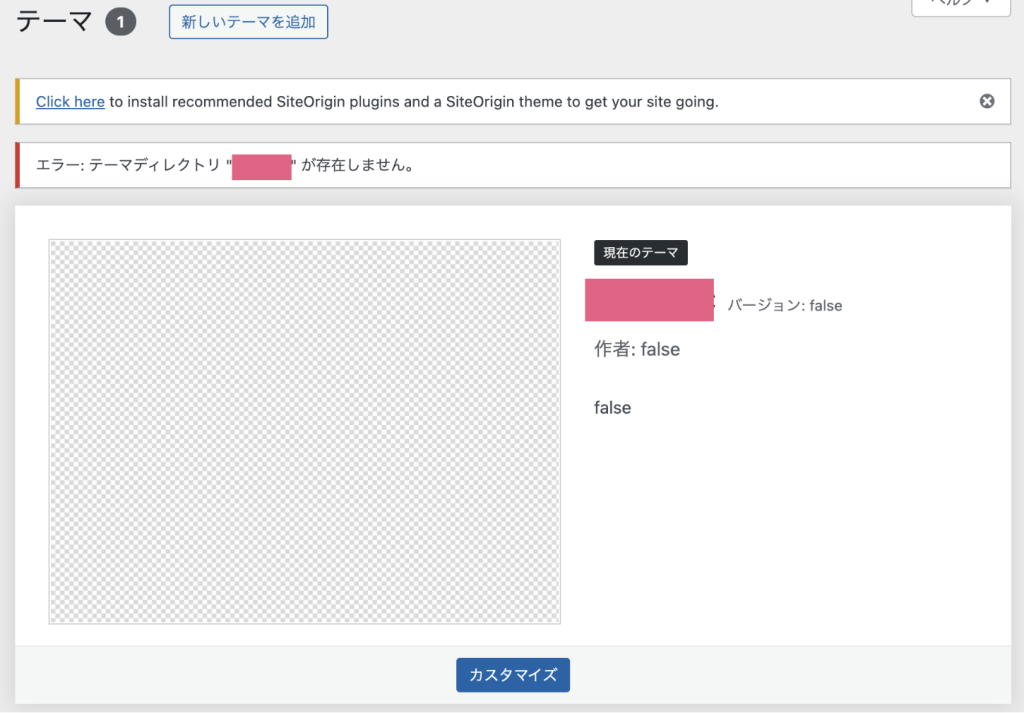Click the 作者: false author line
Image resolution: width=1024 pixels, height=713 pixels.
(637, 349)
